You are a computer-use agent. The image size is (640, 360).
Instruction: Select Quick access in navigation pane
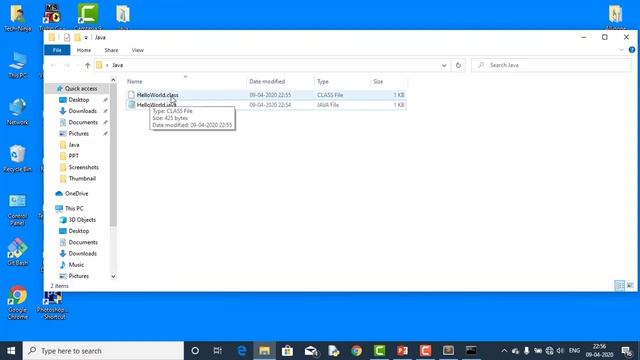[81, 89]
